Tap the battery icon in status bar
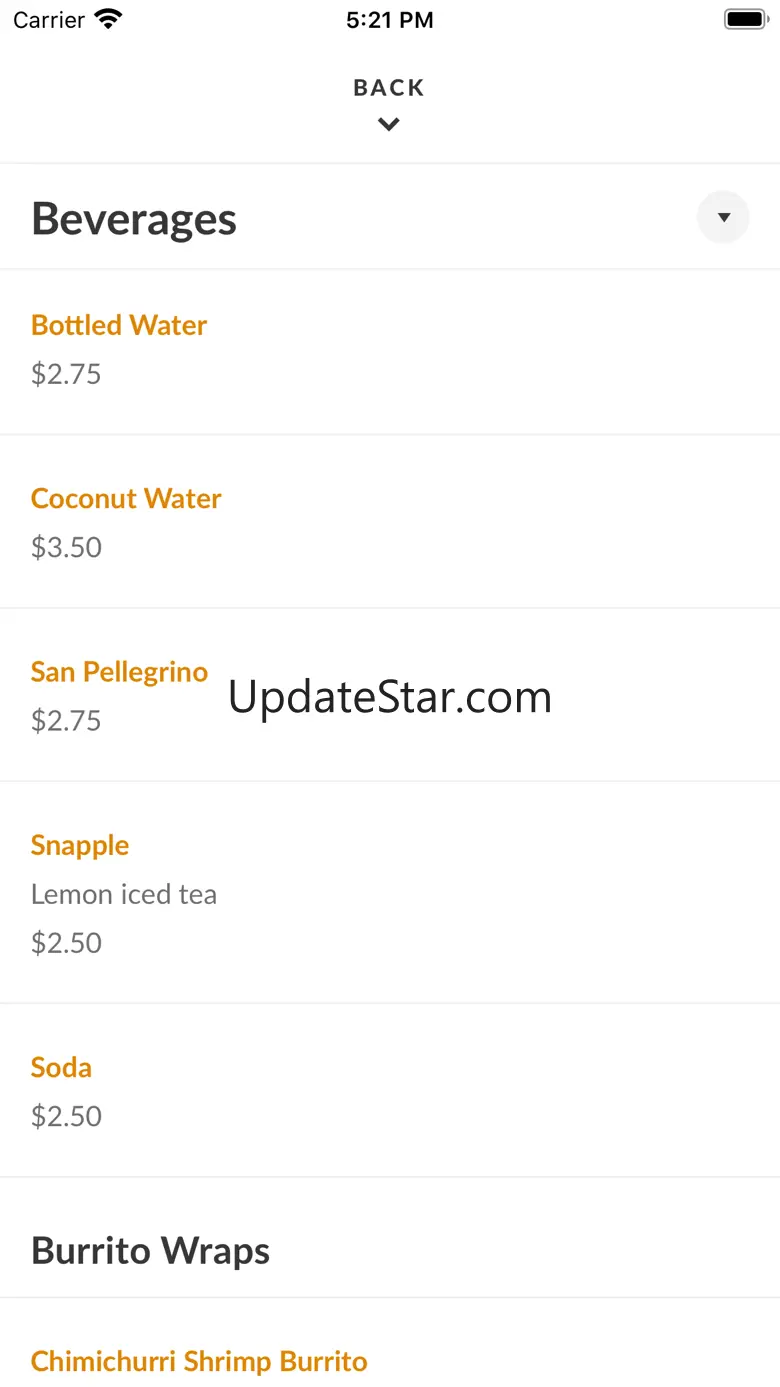 (x=745, y=19)
